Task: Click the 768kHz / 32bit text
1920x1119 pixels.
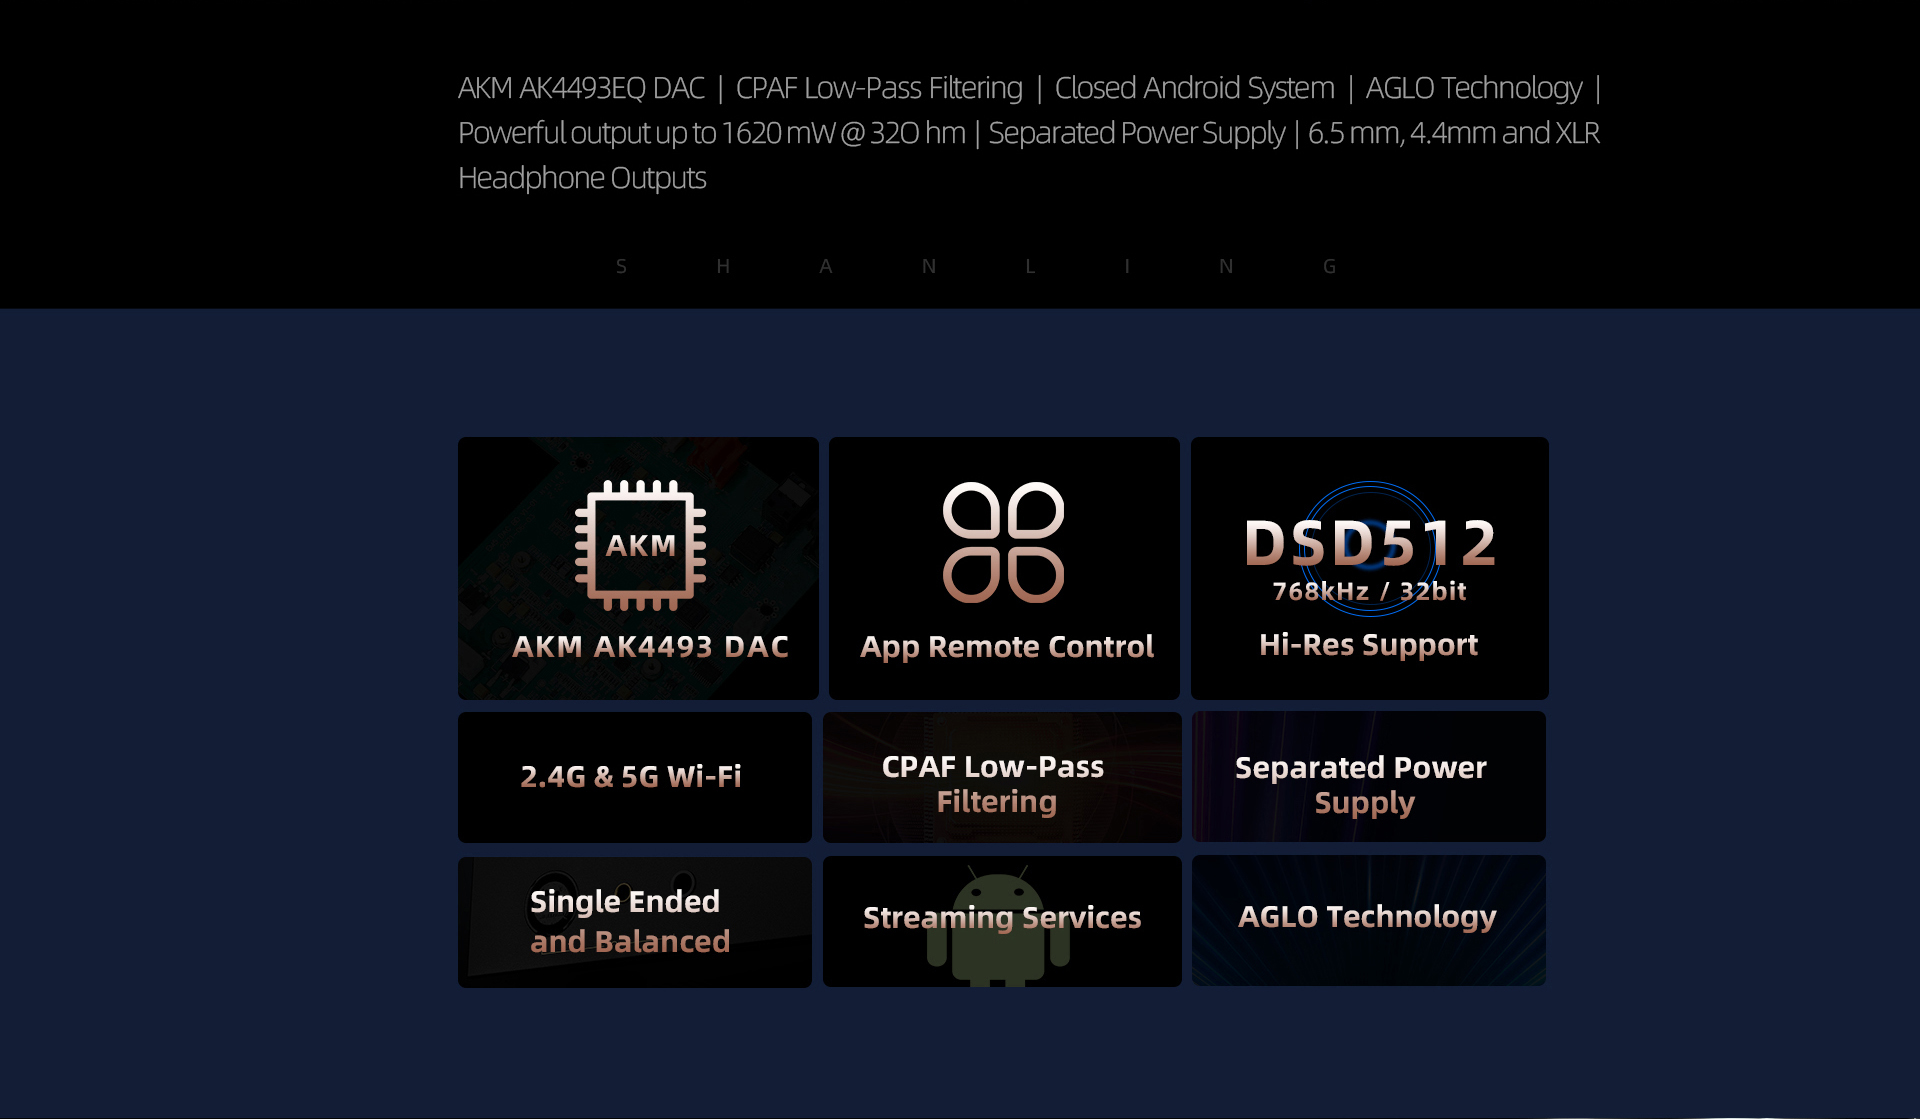Action: pos(1369,591)
